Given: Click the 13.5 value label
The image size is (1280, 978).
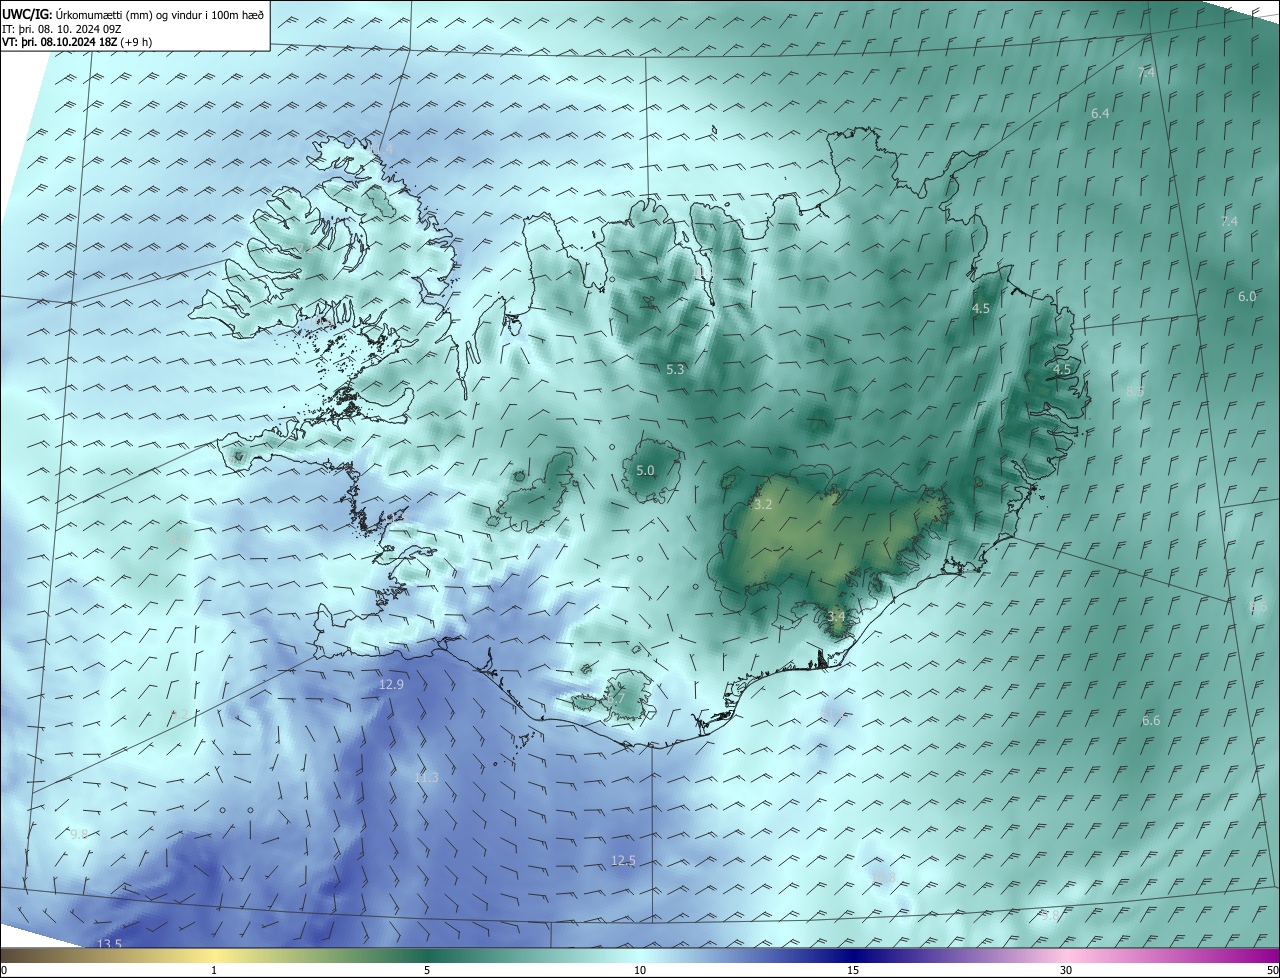Looking at the screenshot, I should click(x=109, y=944).
